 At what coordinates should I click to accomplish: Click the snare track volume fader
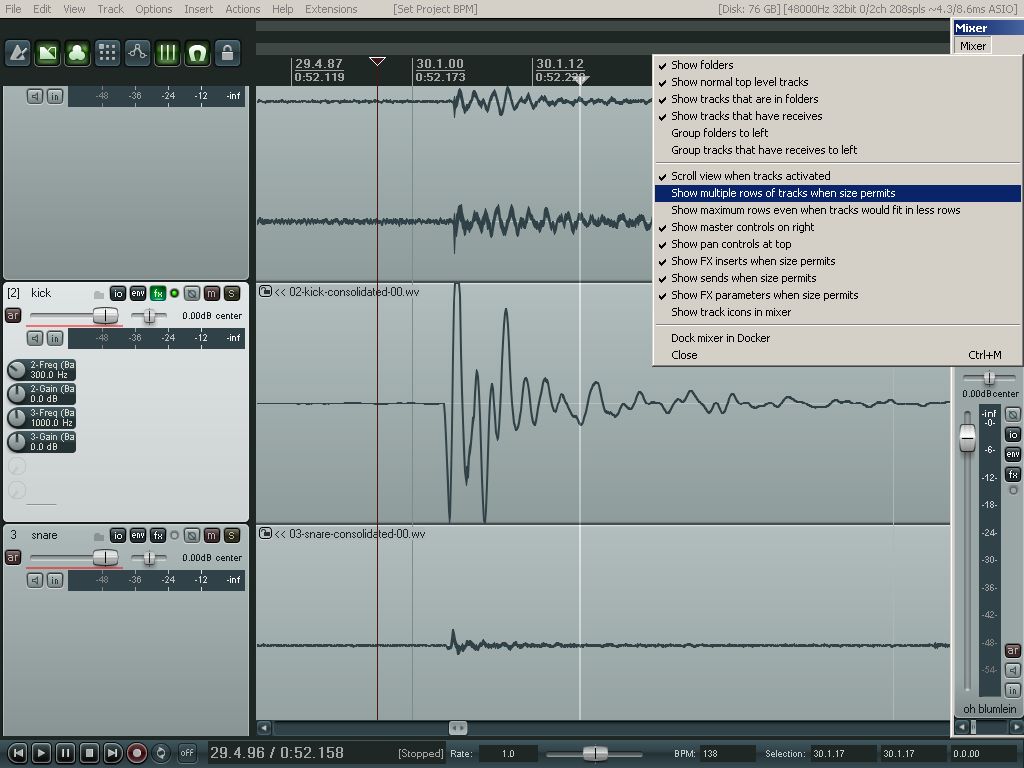point(105,557)
